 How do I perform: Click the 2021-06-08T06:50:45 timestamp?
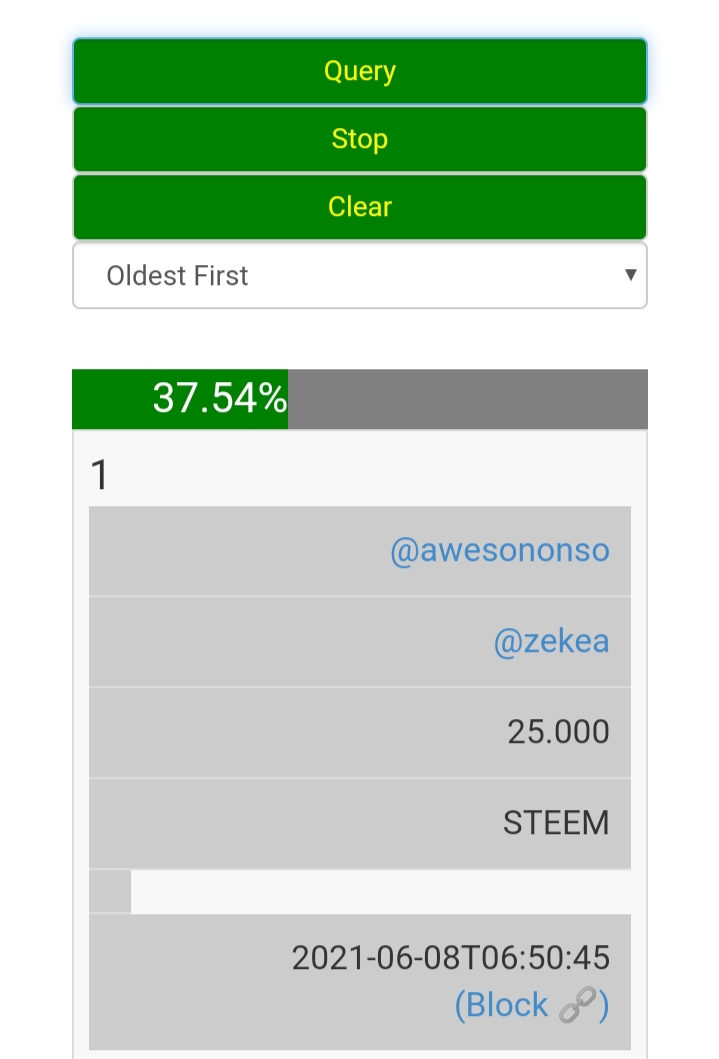450,958
